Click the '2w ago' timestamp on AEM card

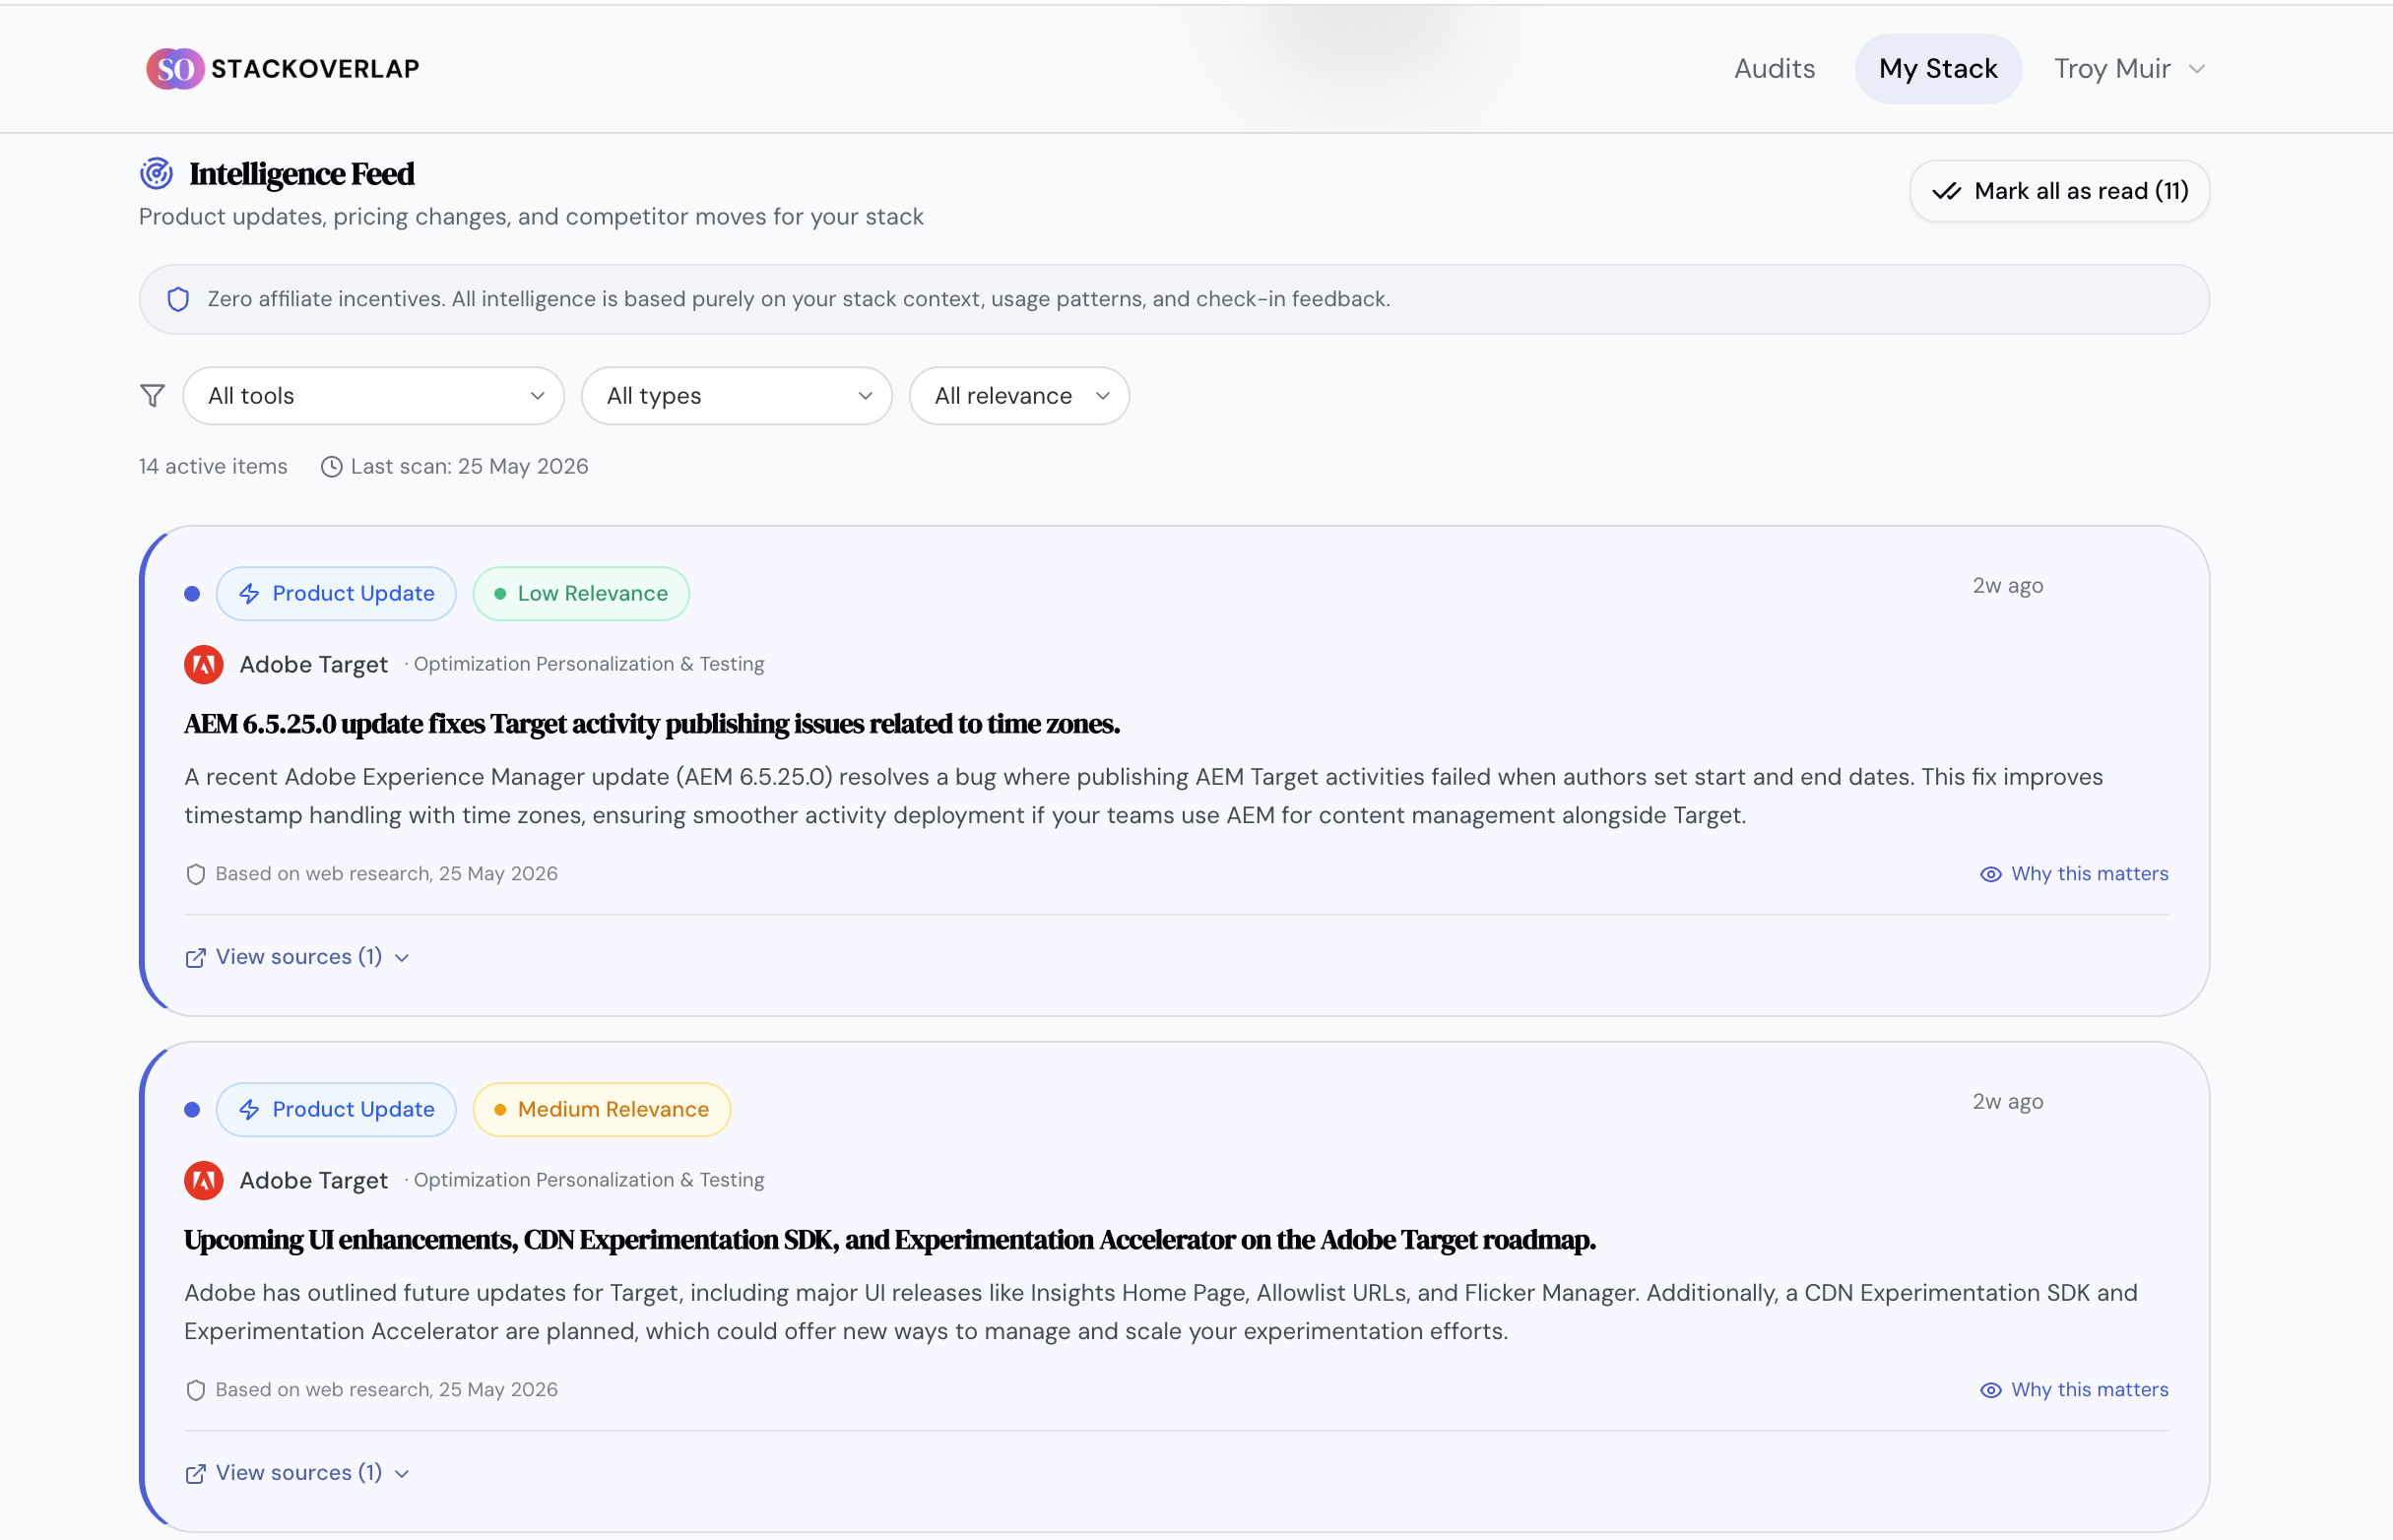2007,586
